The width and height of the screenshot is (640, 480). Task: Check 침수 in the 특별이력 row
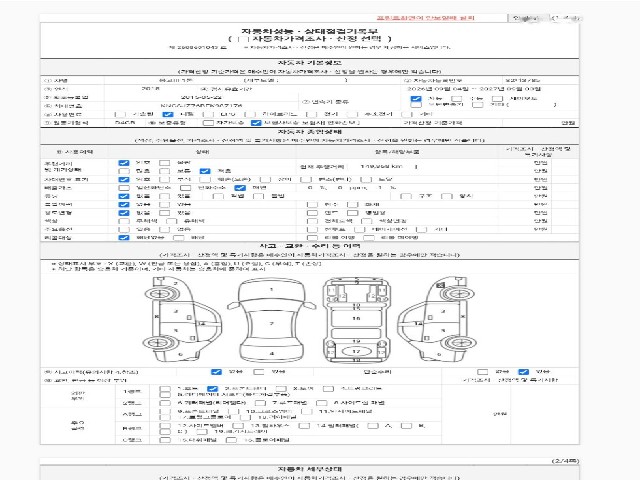click(x=312, y=204)
